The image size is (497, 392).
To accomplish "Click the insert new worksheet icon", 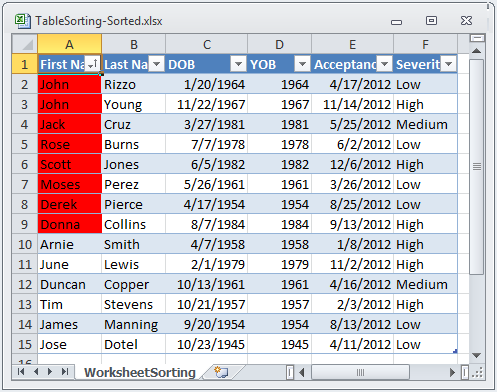I will pyautogui.click(x=221, y=372).
